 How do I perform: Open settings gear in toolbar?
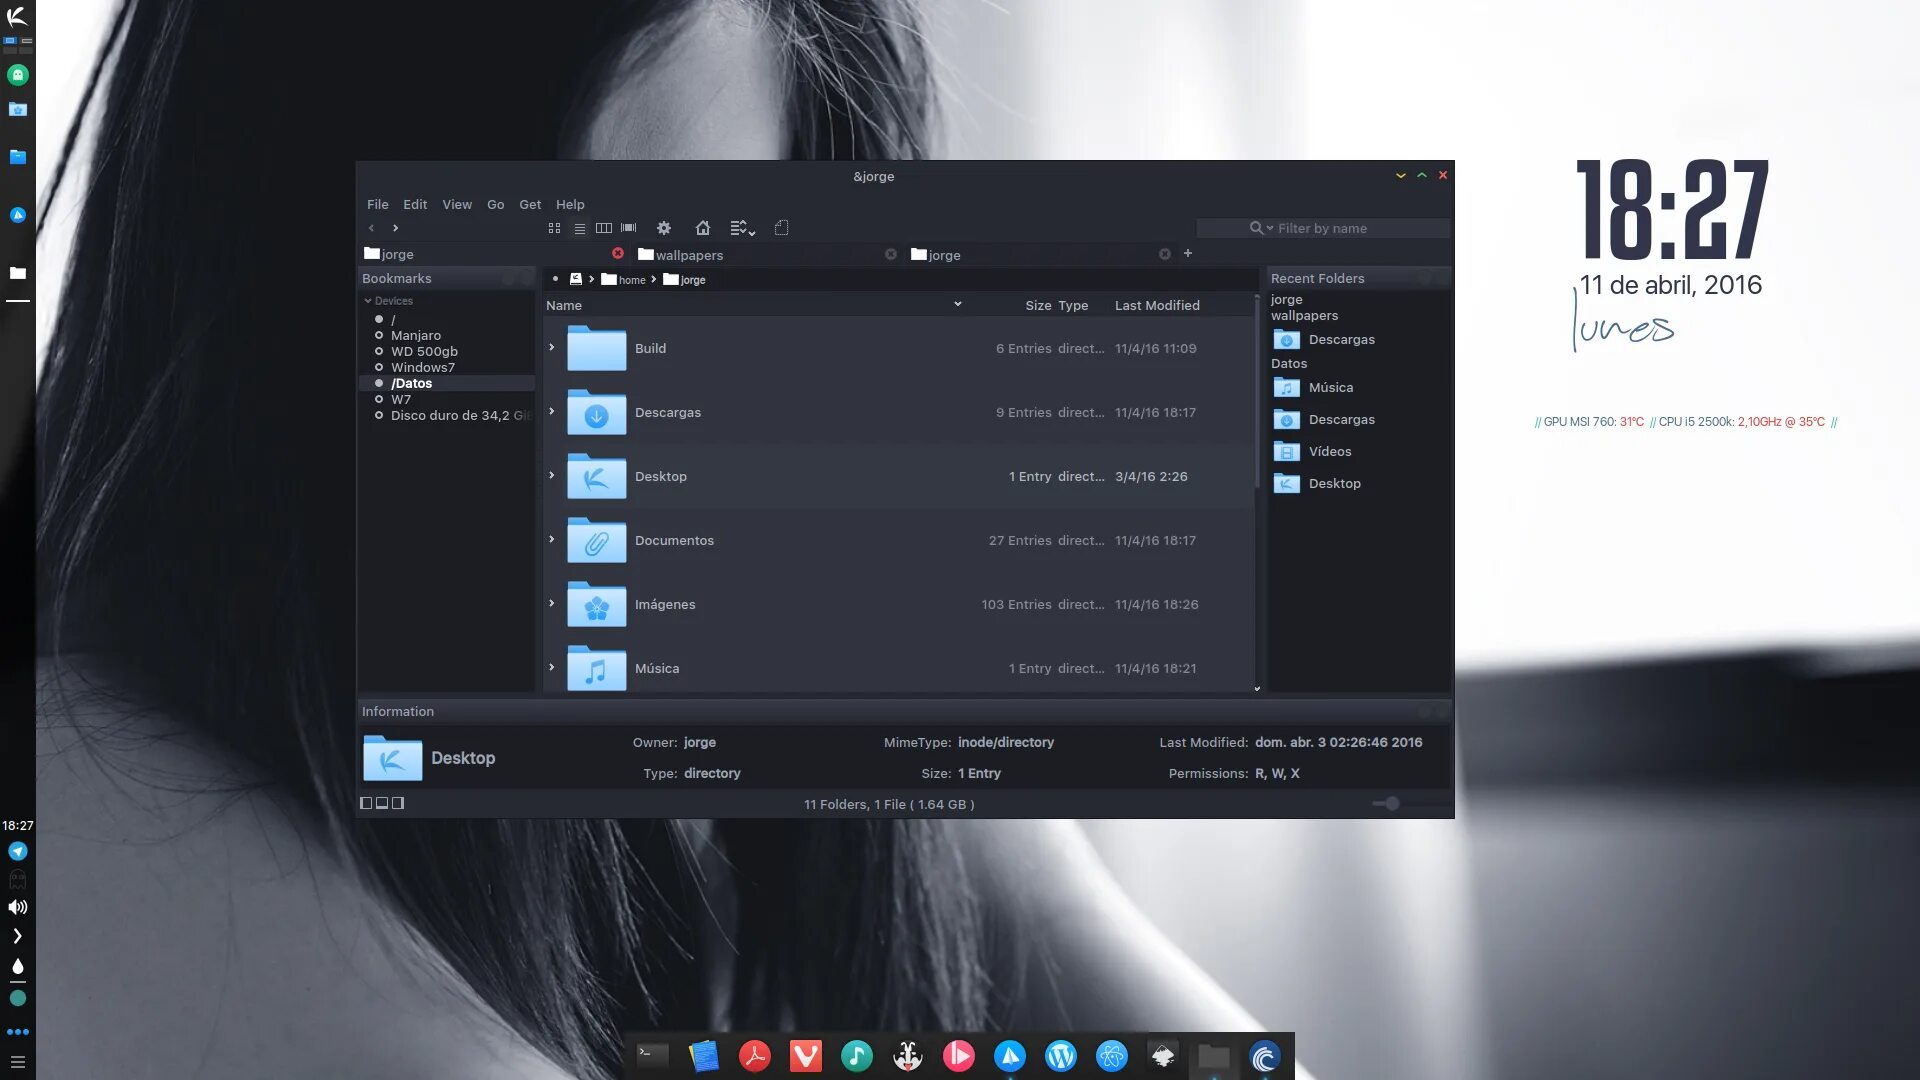pos(663,228)
